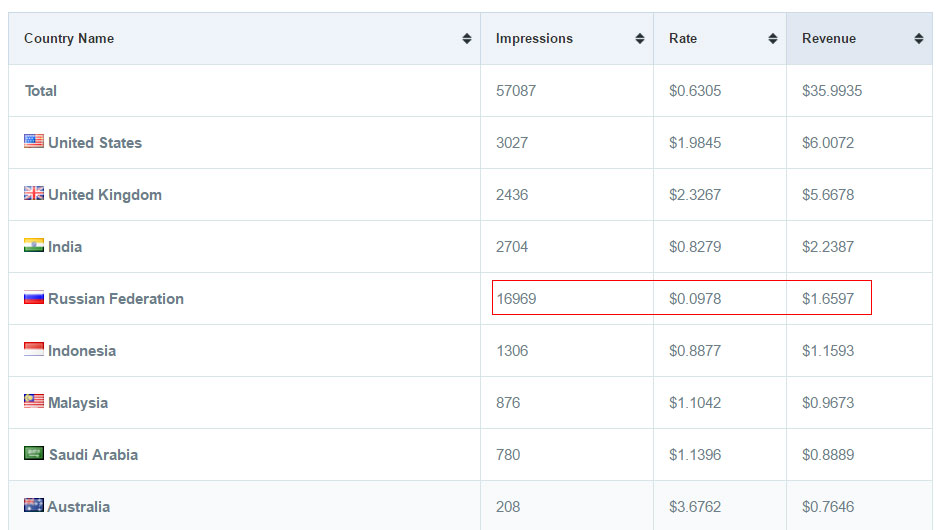Toggle Rate column sort arrows

[x=773, y=39]
